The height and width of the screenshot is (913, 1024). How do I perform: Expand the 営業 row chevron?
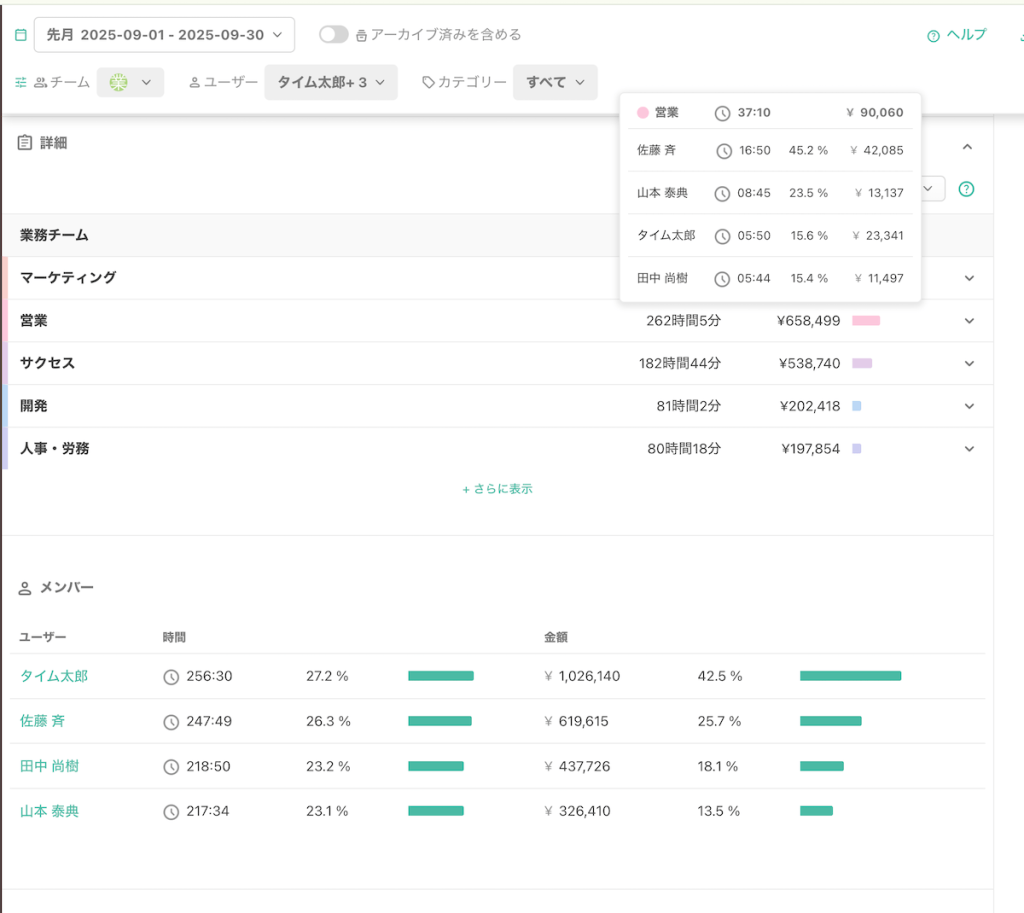969,321
